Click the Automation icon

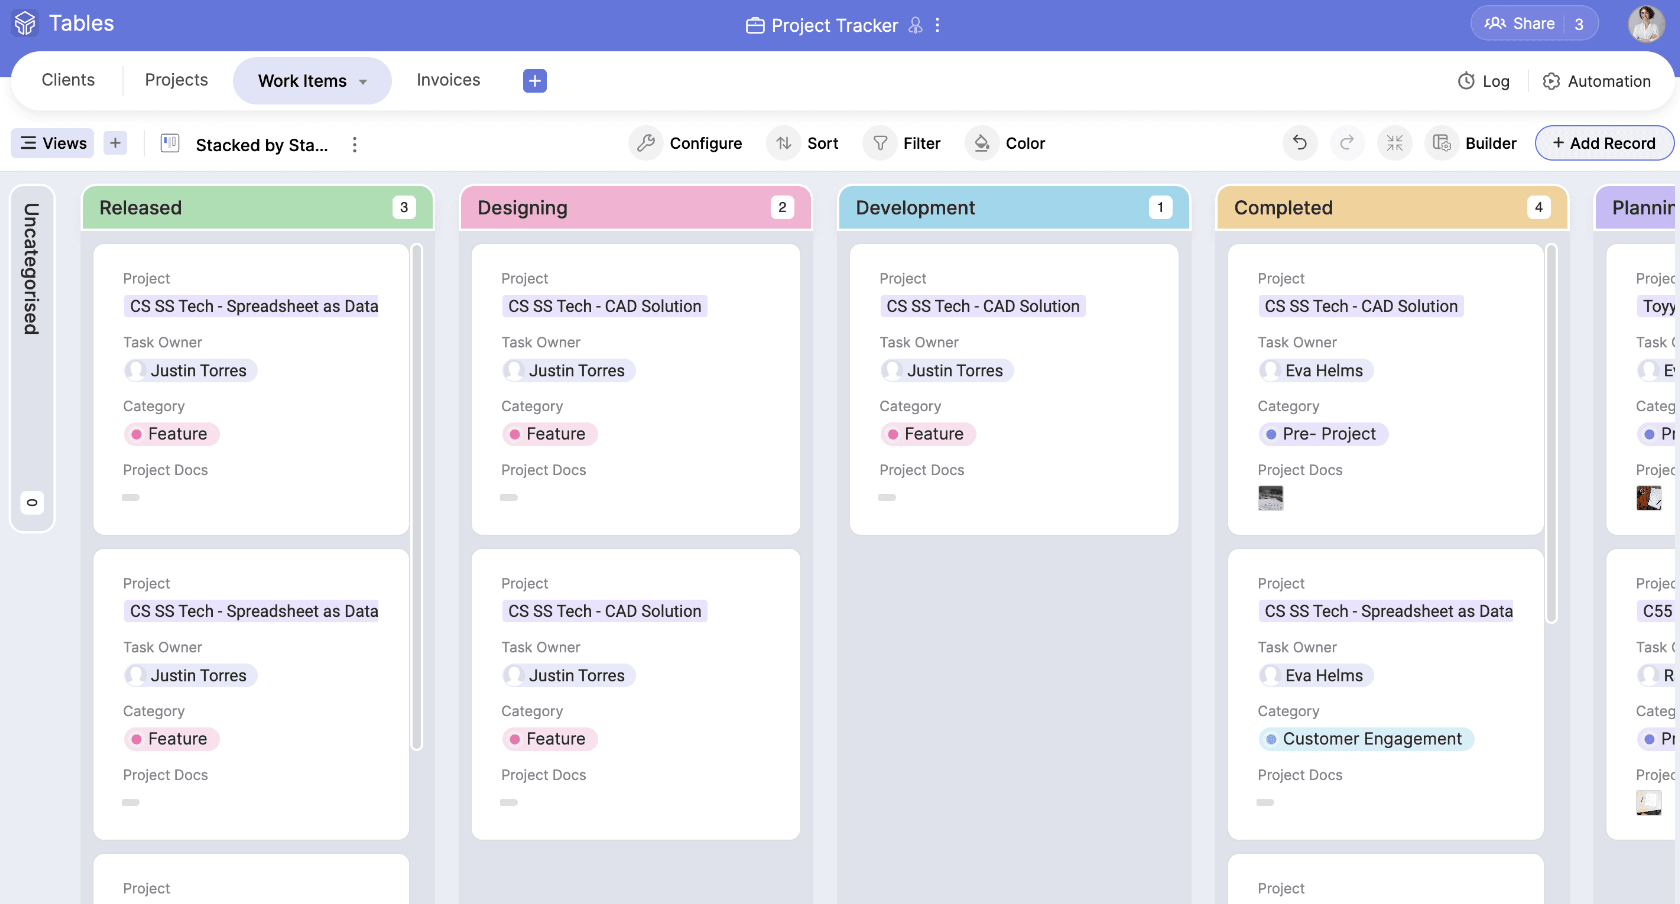click(1550, 81)
